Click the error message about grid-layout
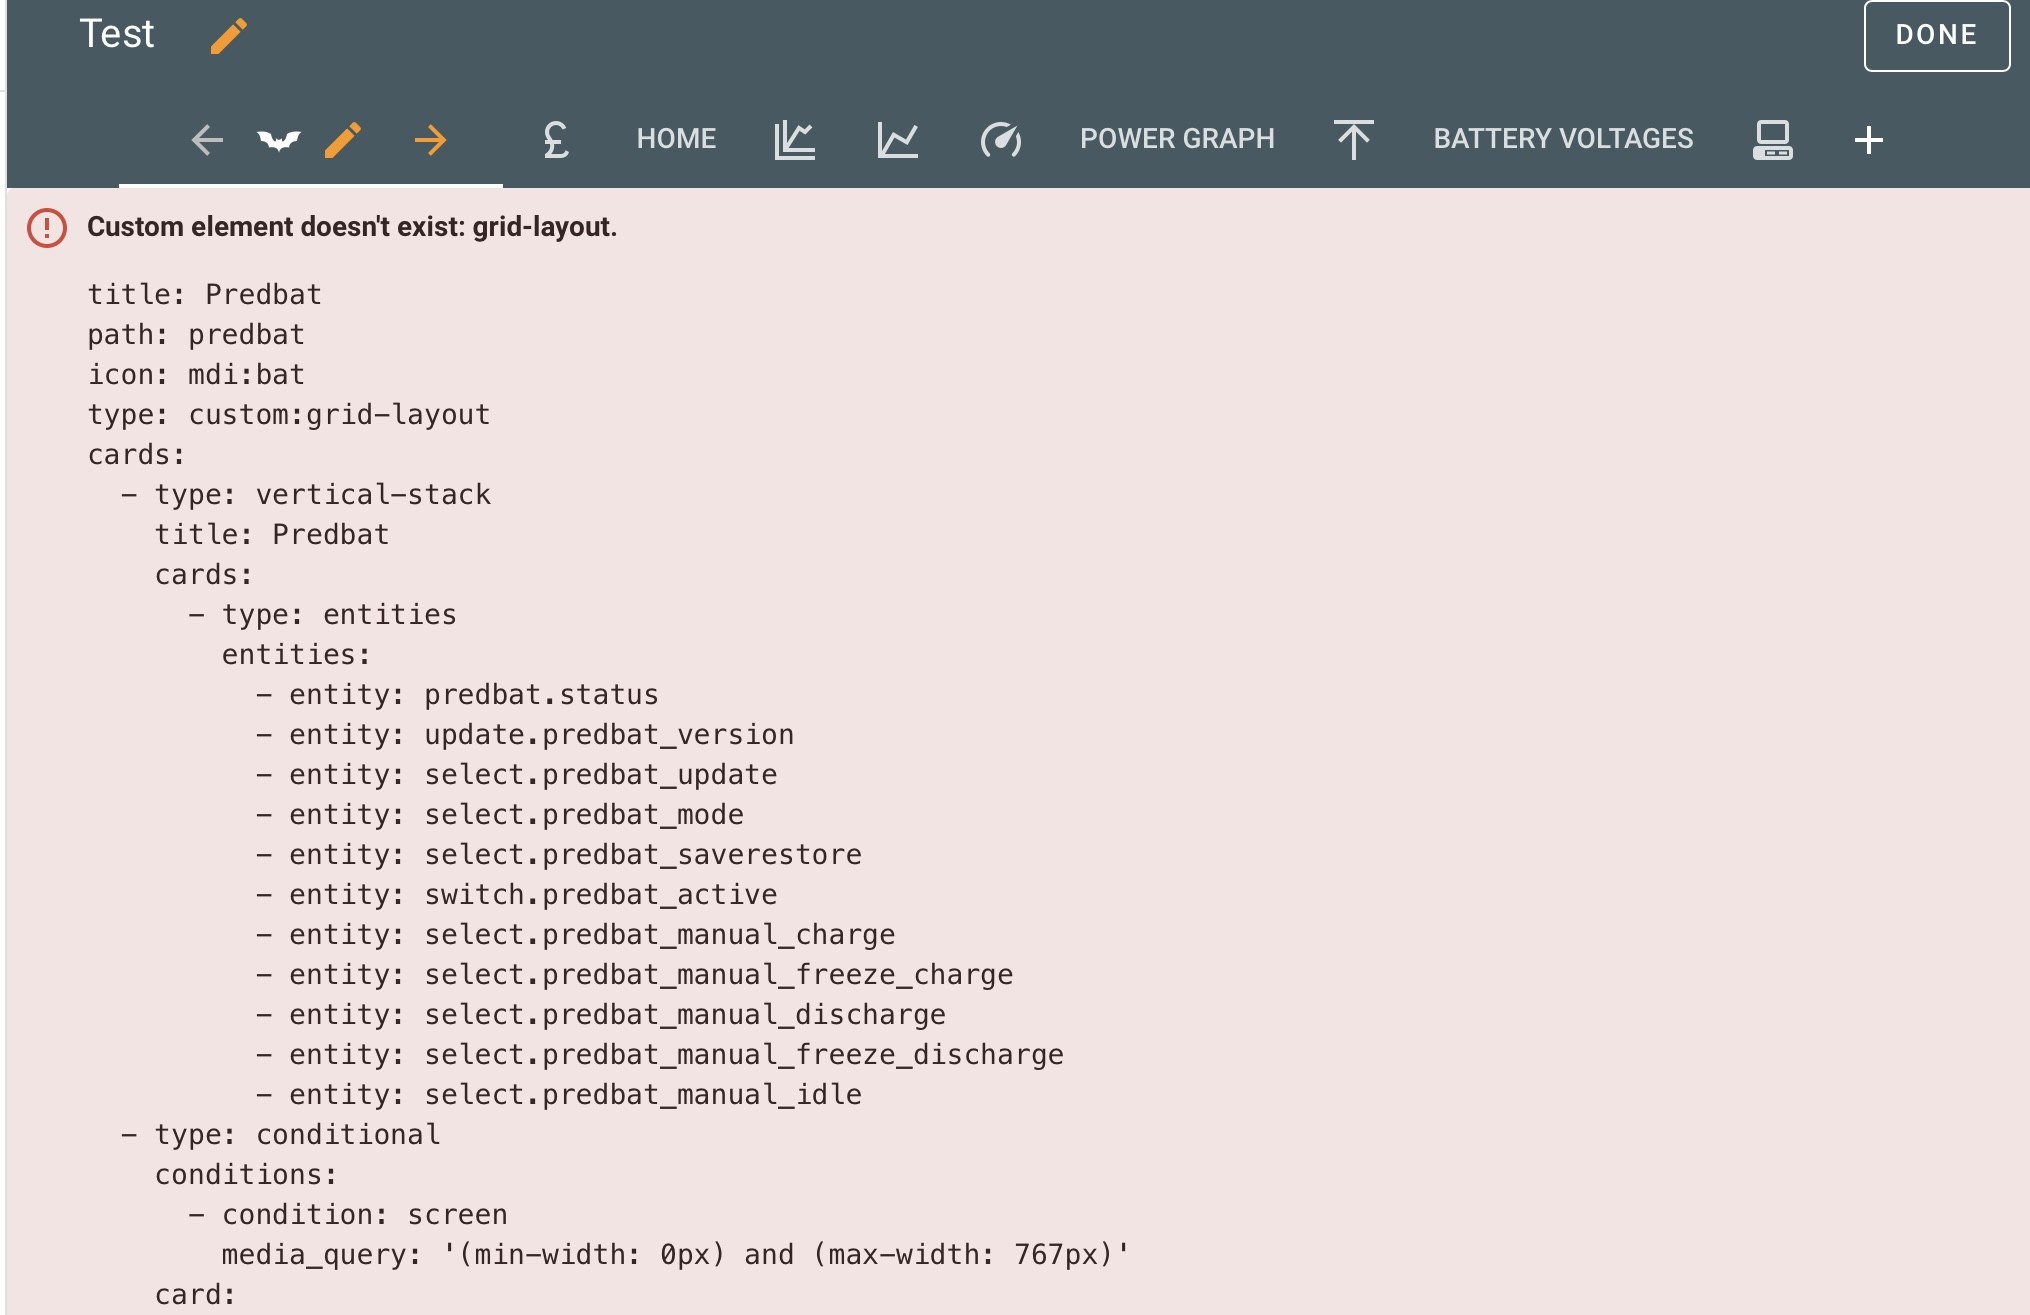The image size is (2030, 1315). point(352,227)
